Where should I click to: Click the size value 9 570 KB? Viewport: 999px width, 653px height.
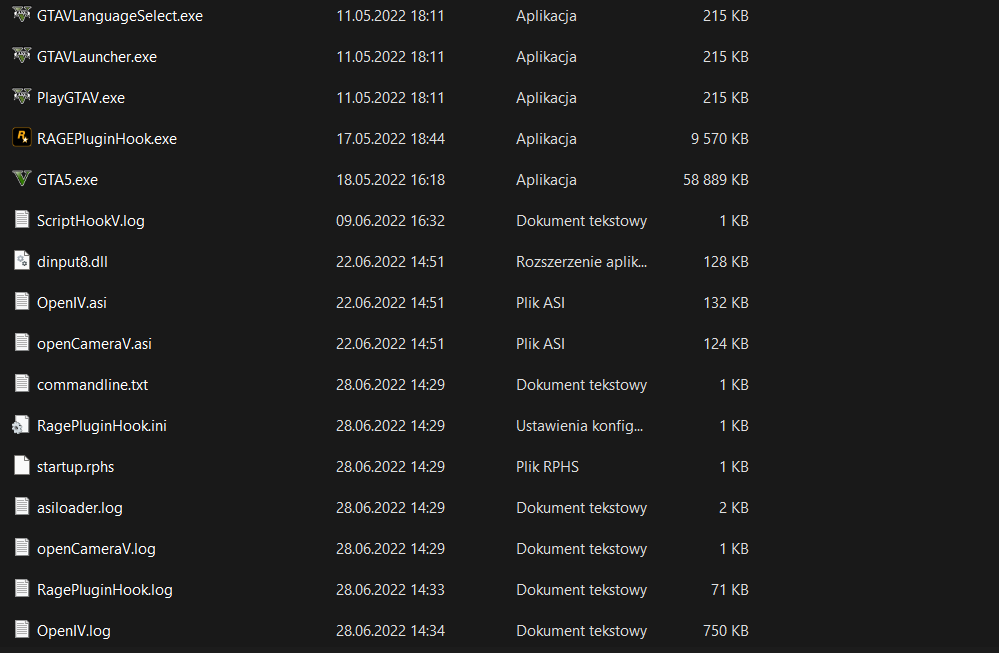720,139
